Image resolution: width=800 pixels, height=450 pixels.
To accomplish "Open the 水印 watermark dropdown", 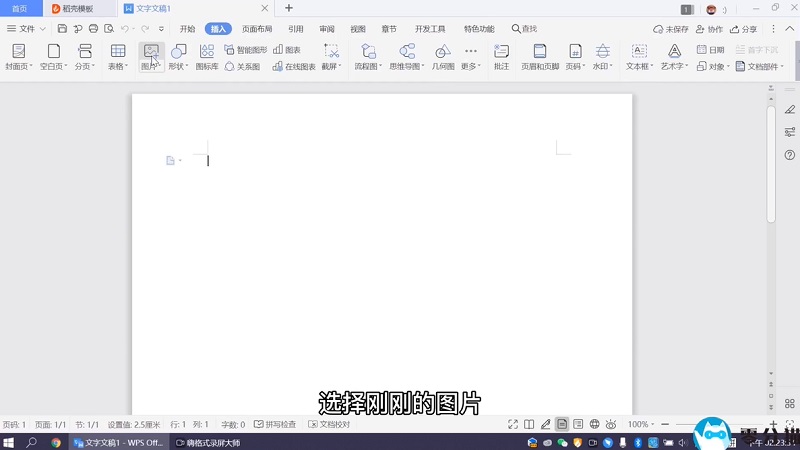I will pyautogui.click(x=602, y=66).
